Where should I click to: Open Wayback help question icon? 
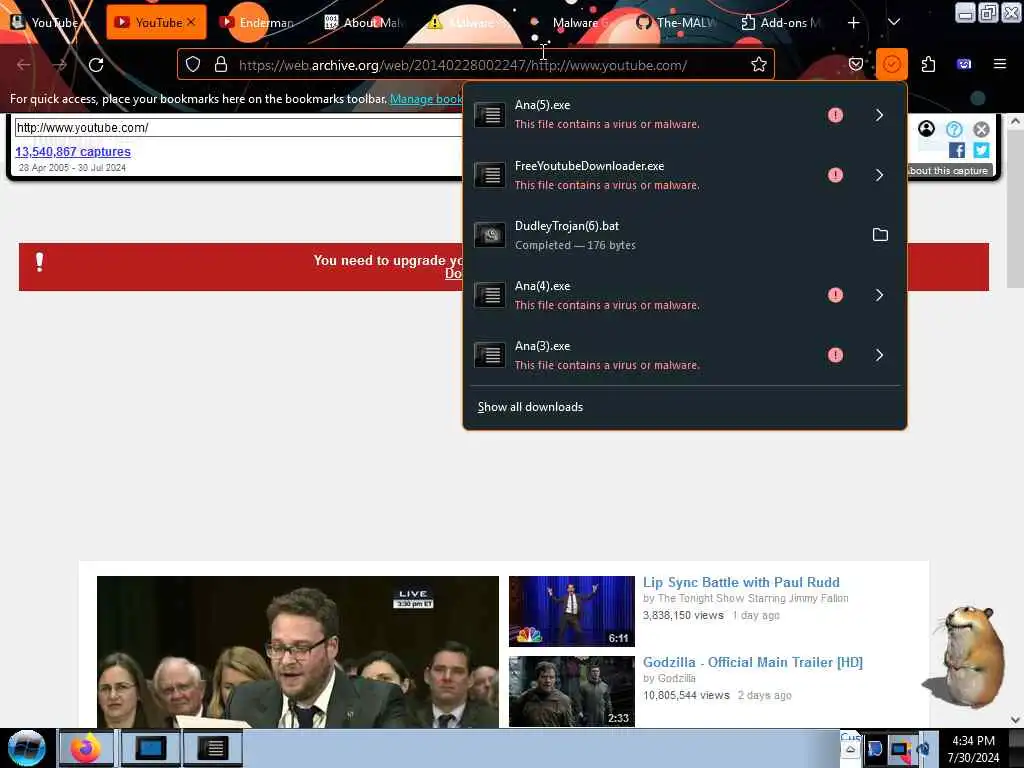coord(953,129)
